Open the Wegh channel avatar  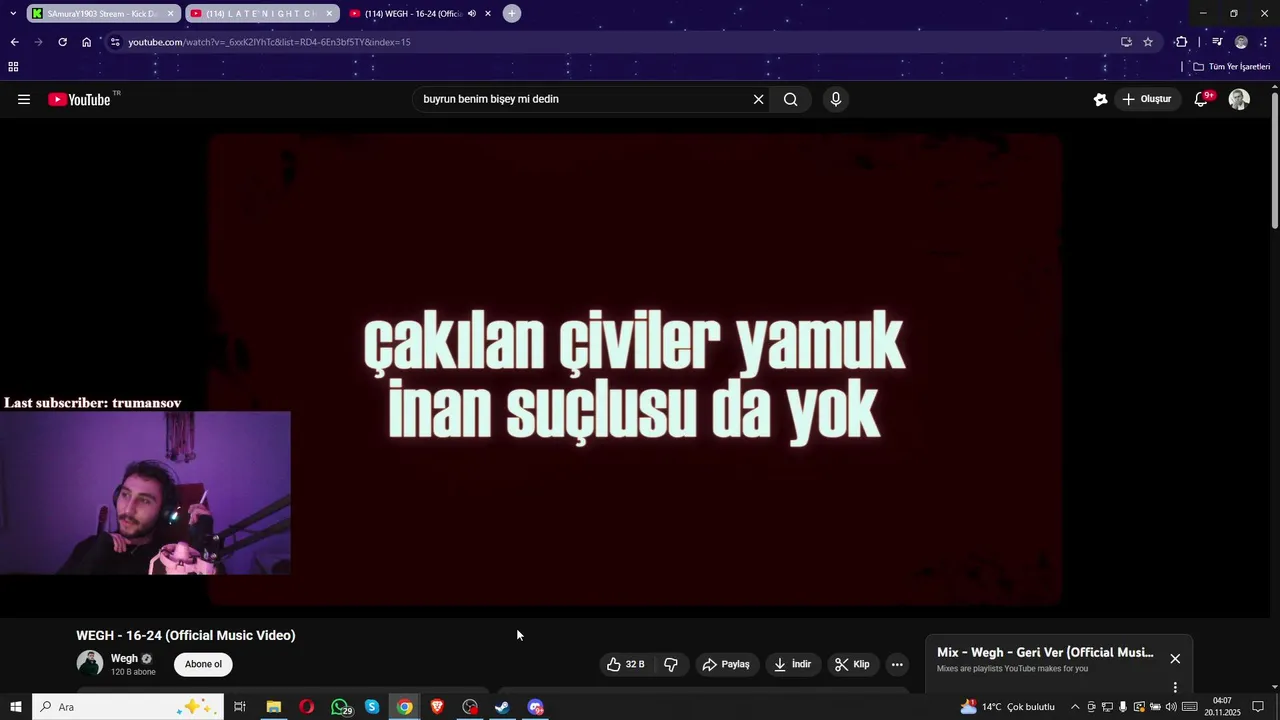coord(90,663)
